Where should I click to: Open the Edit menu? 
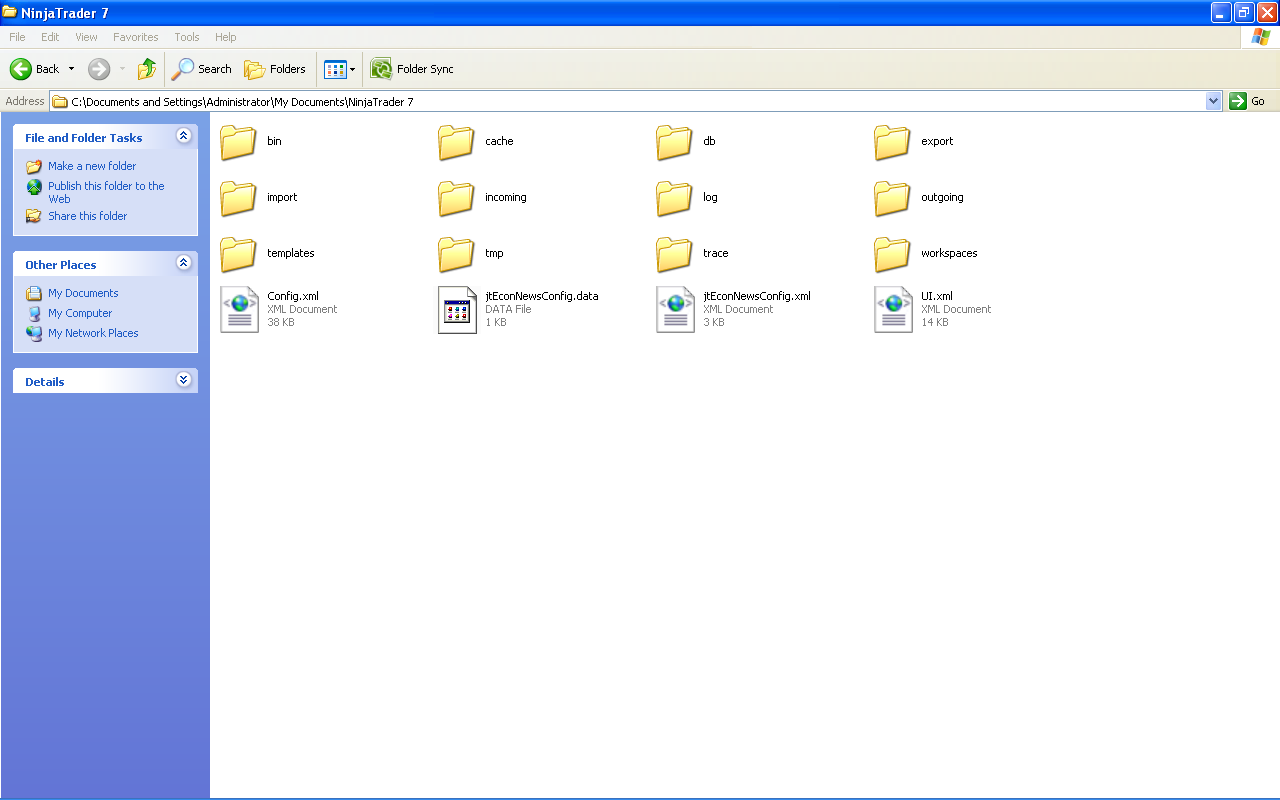point(50,37)
